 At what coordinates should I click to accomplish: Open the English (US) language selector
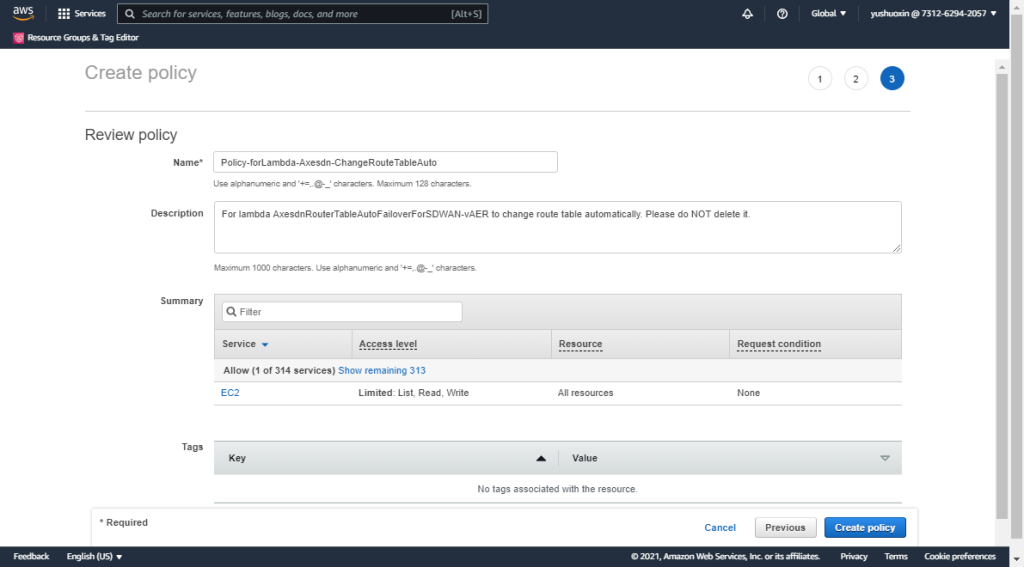[94, 556]
